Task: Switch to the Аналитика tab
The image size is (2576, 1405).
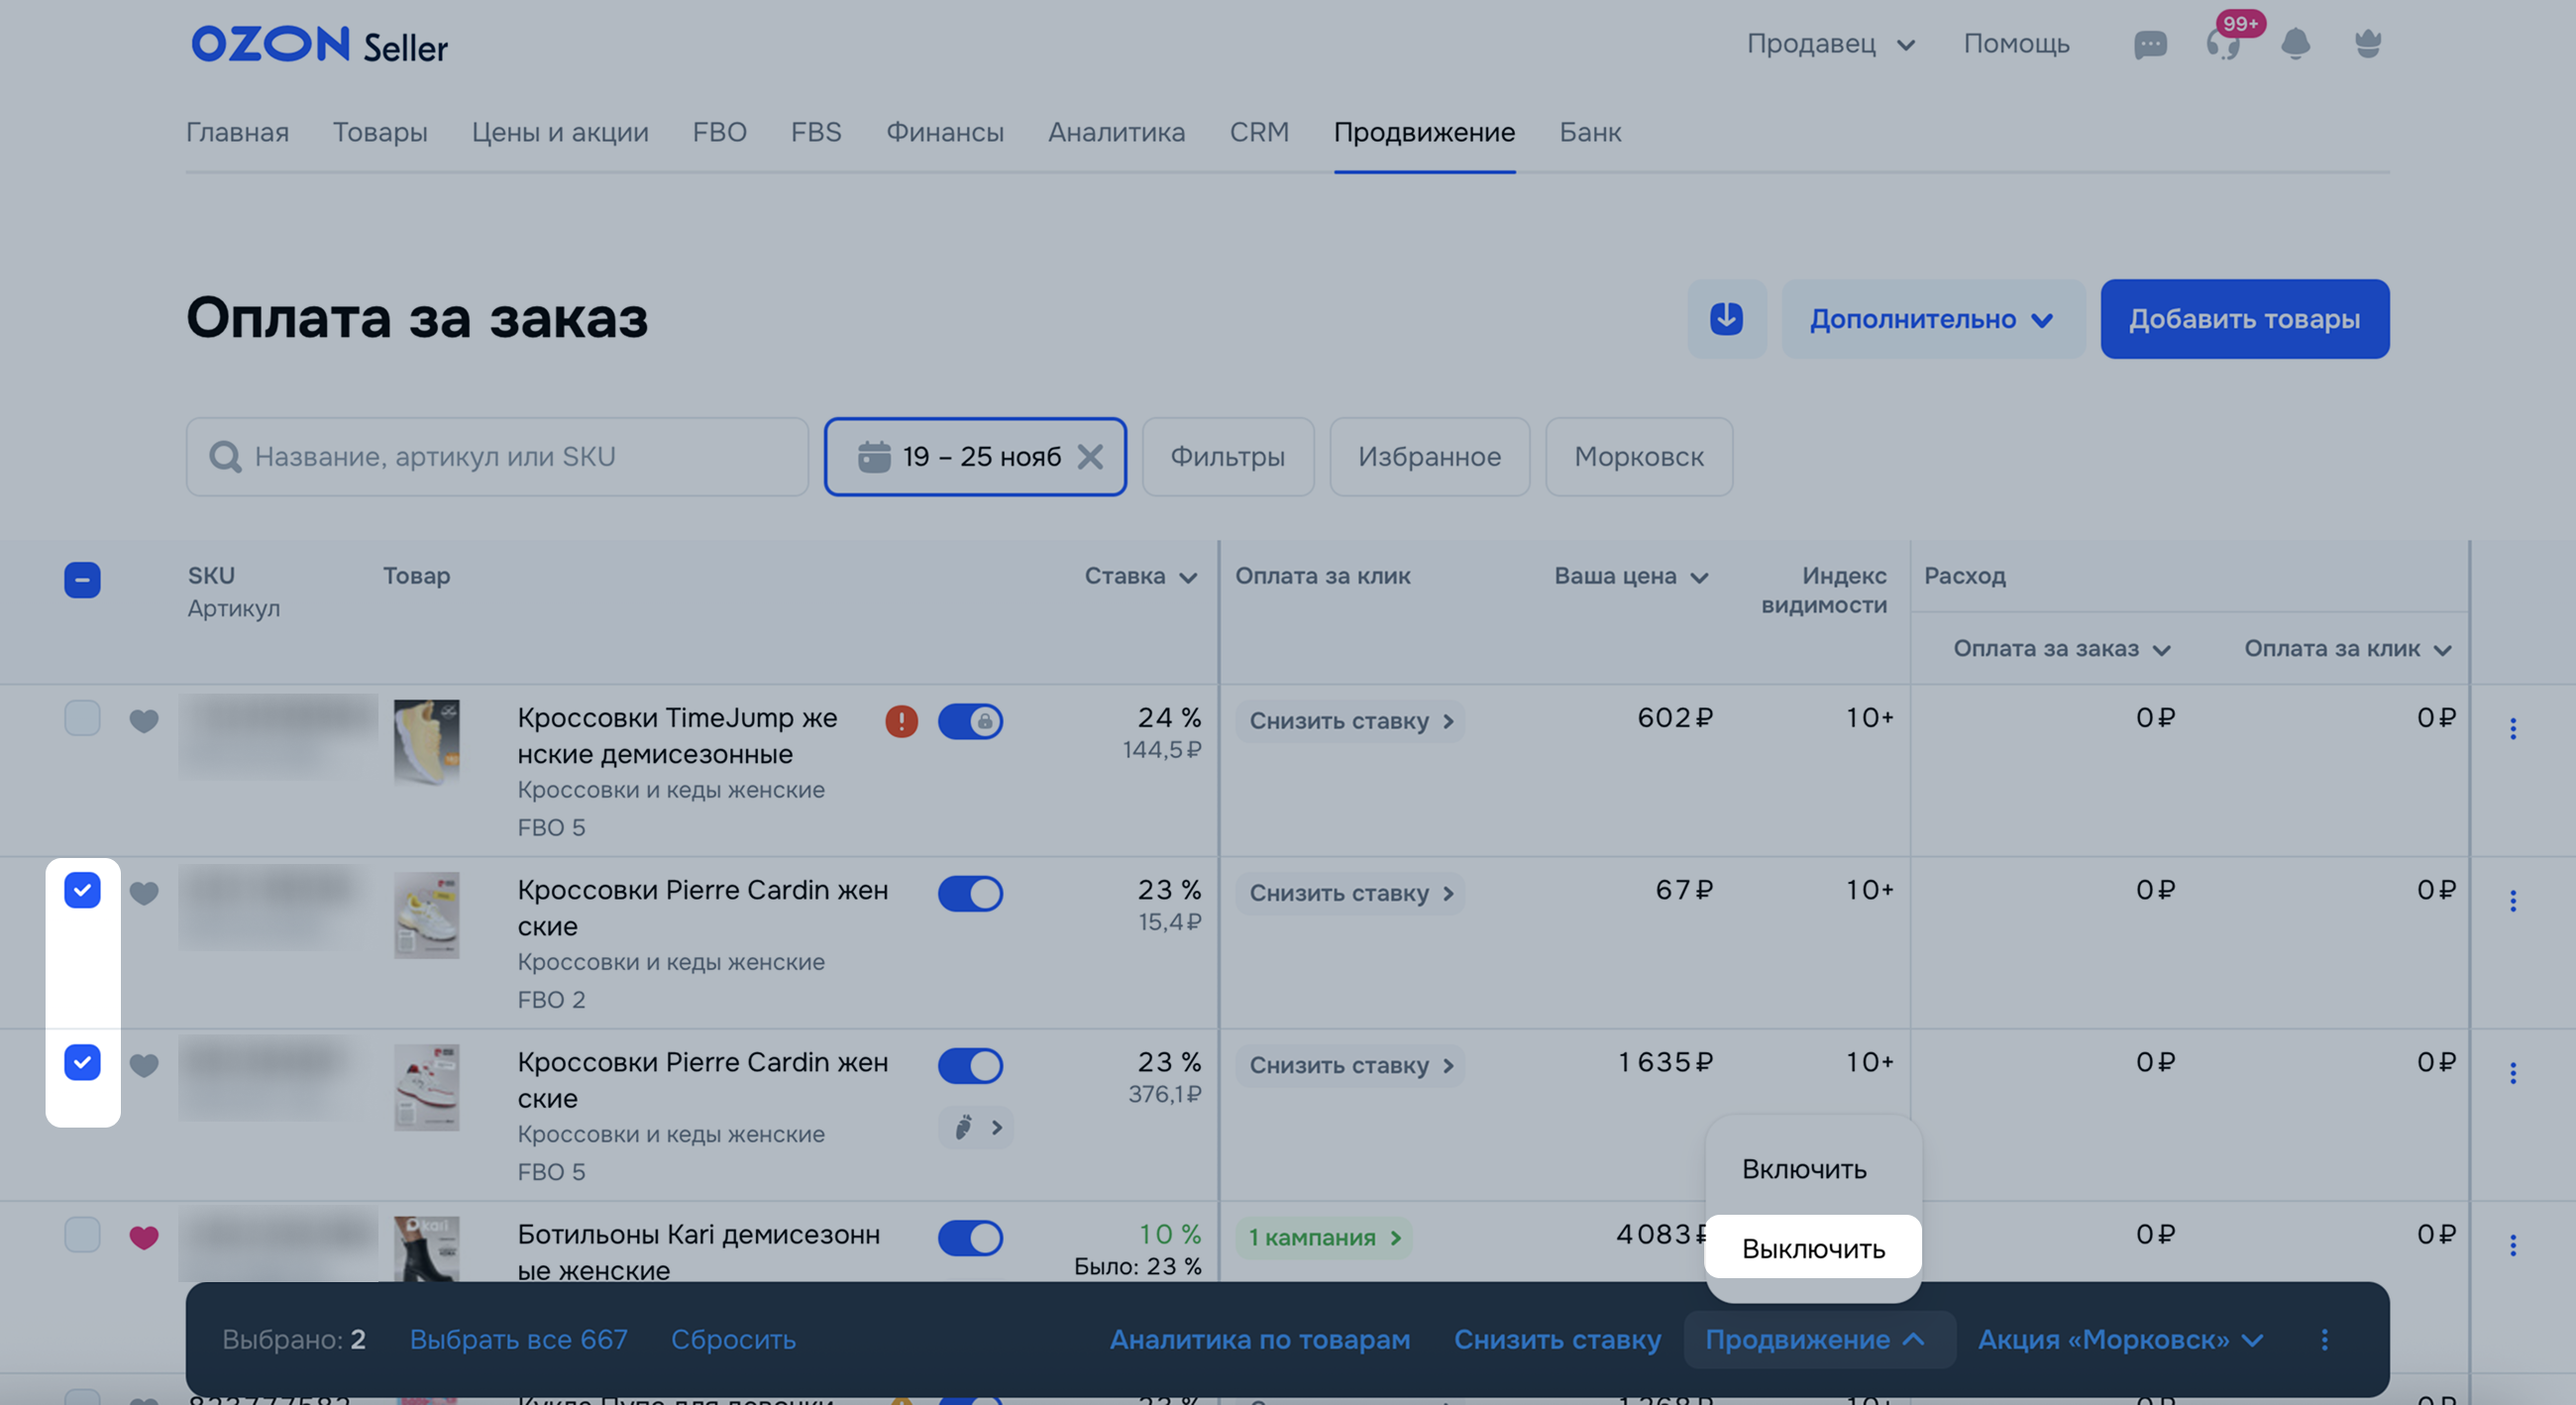Action: [x=1116, y=132]
